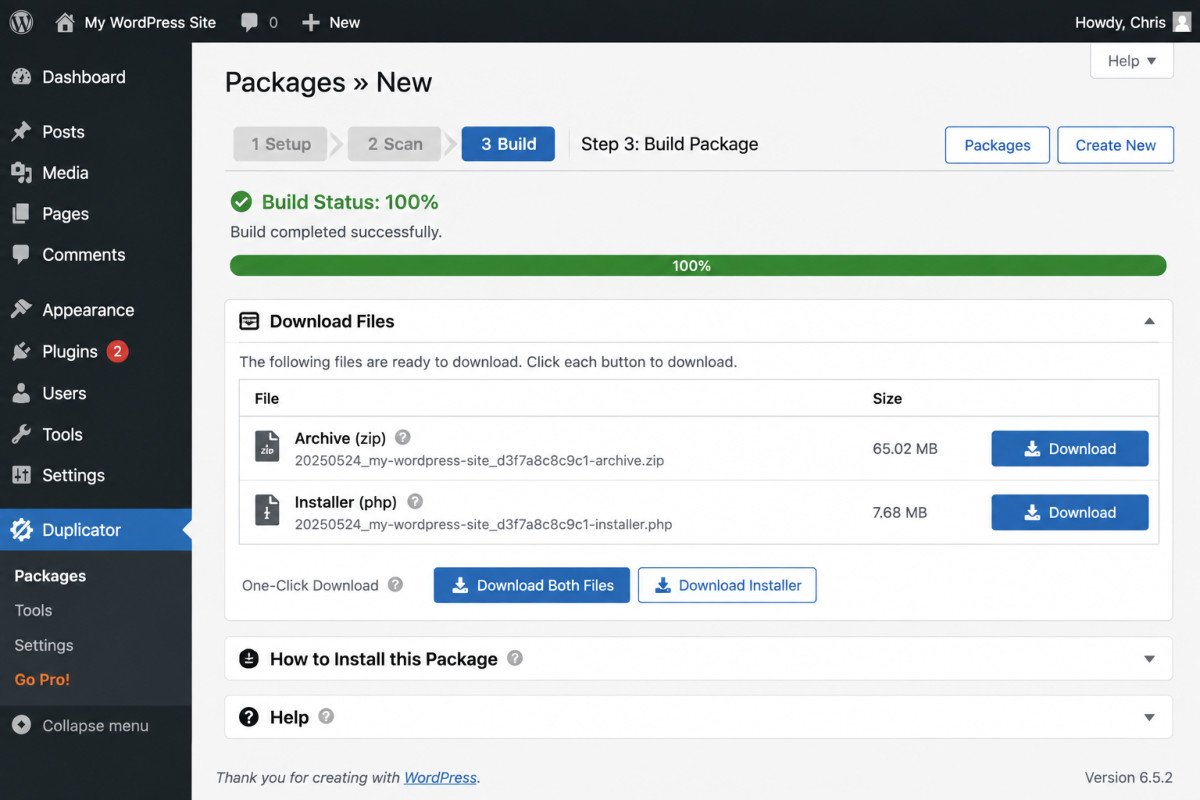
Task: Click help question mark beside Archive (zip)
Action: click(x=403, y=437)
